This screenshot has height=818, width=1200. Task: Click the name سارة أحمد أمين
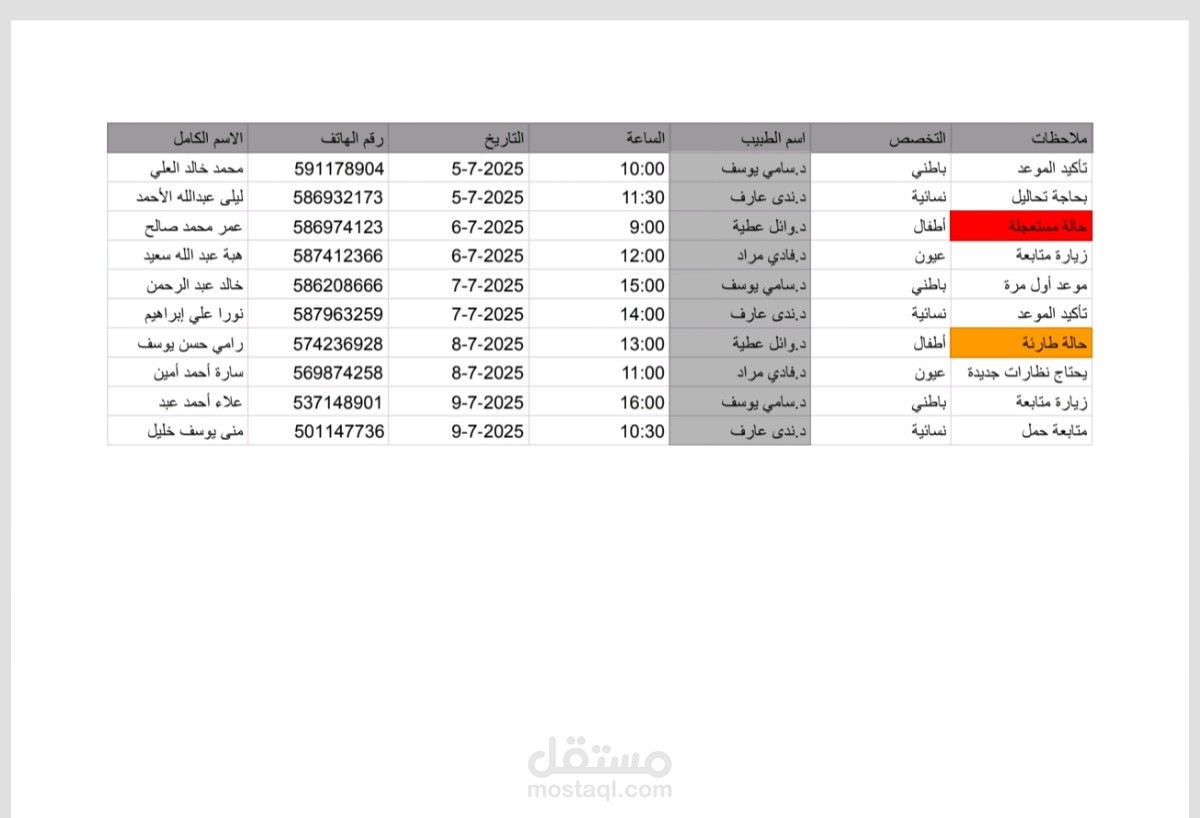pyautogui.click(x=199, y=373)
